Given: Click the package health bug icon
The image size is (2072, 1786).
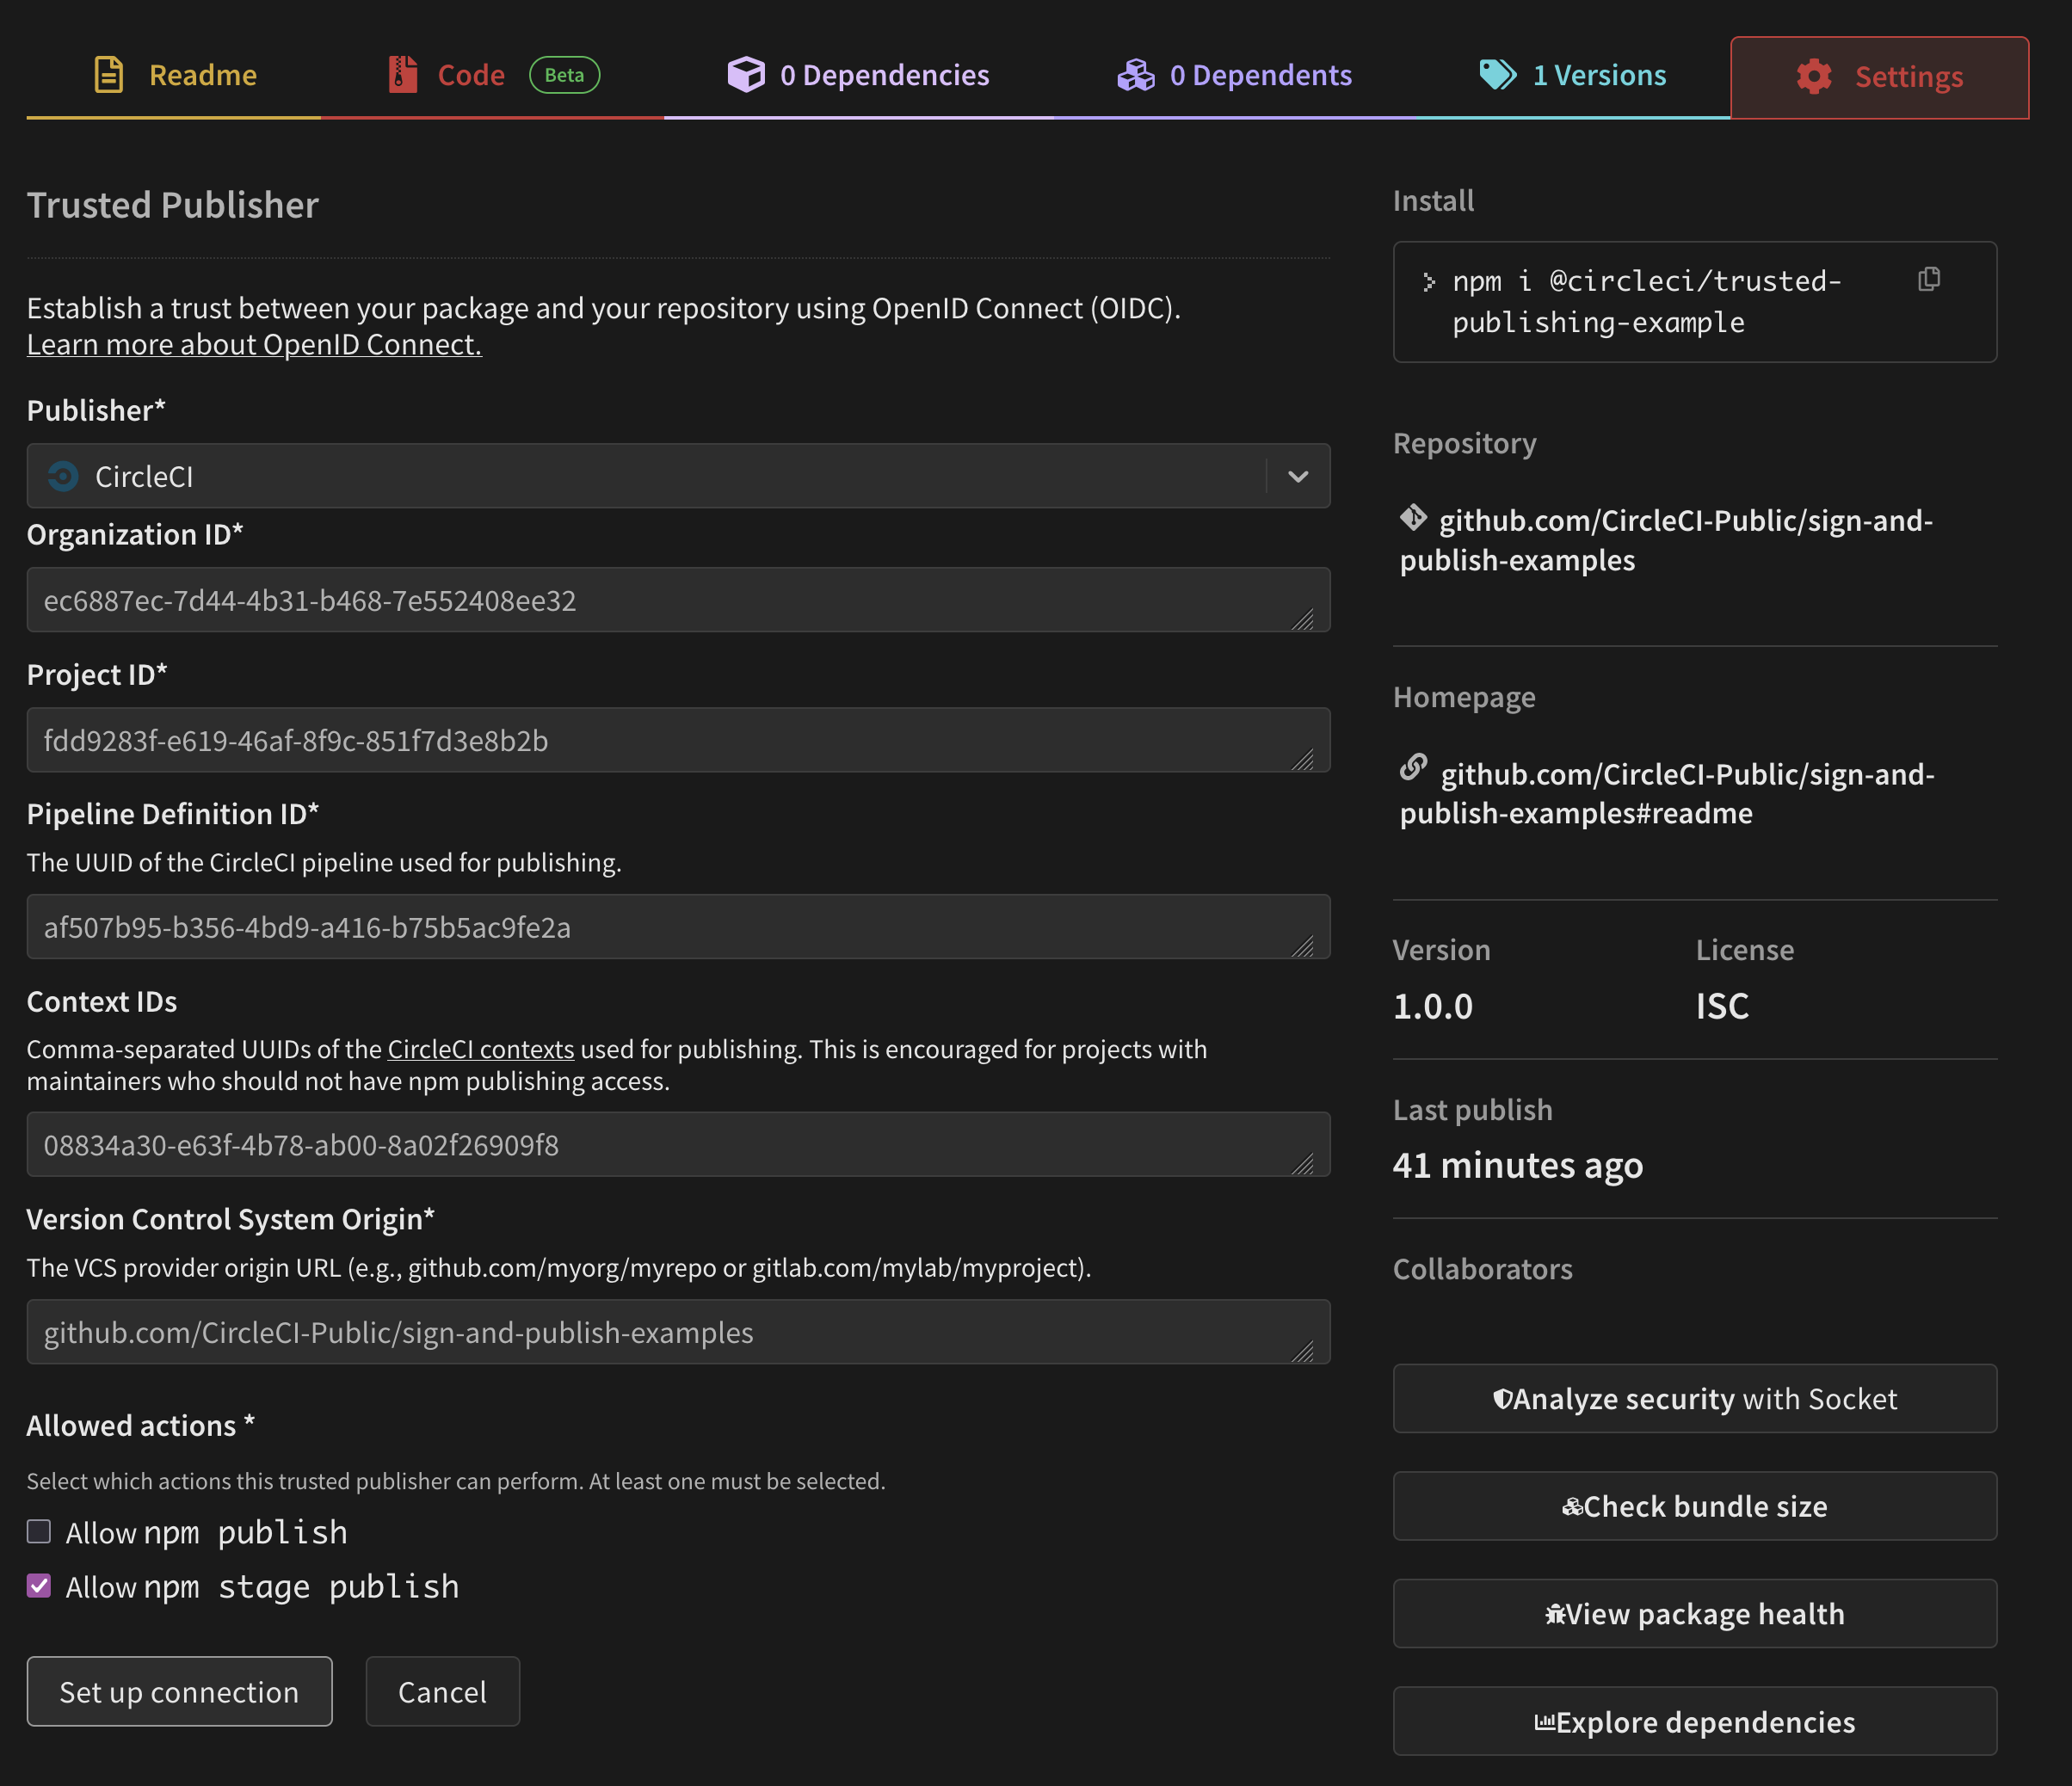Looking at the screenshot, I should pos(1555,1614).
